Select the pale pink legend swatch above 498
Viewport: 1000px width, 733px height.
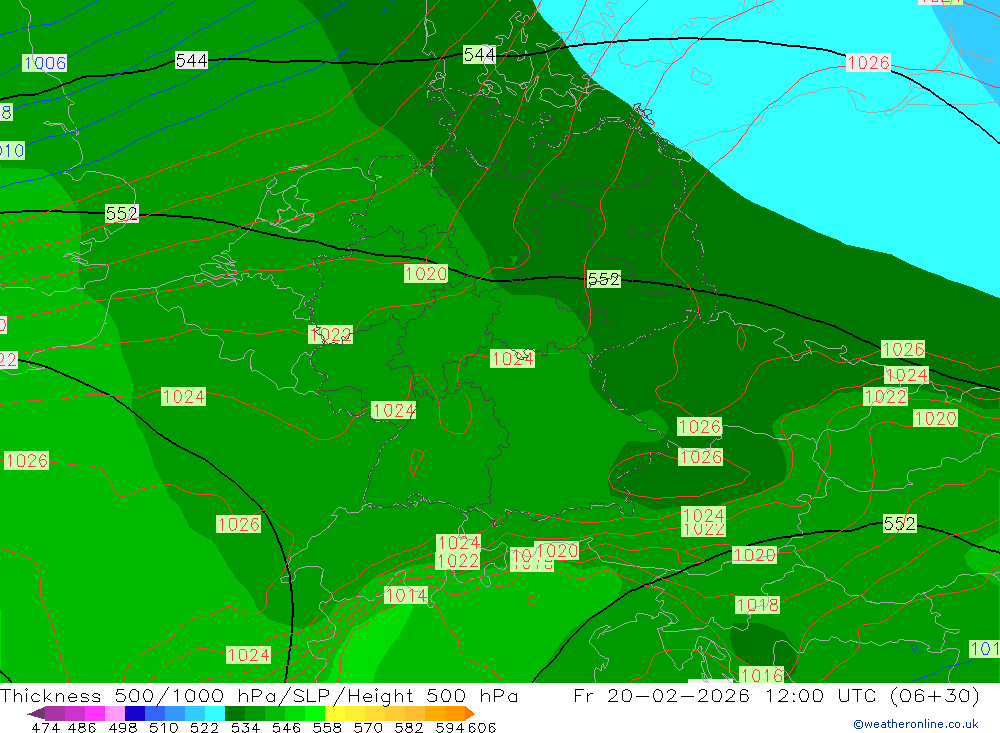115,713
